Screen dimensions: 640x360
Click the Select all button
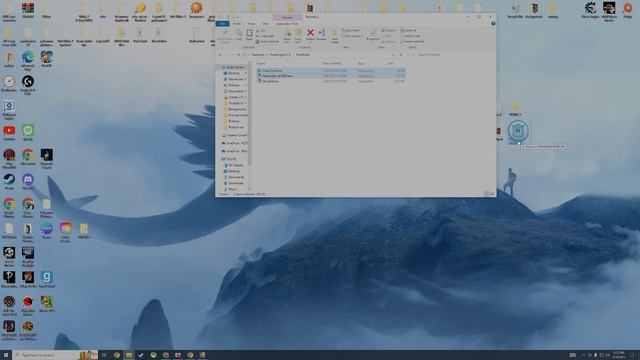click(409, 30)
